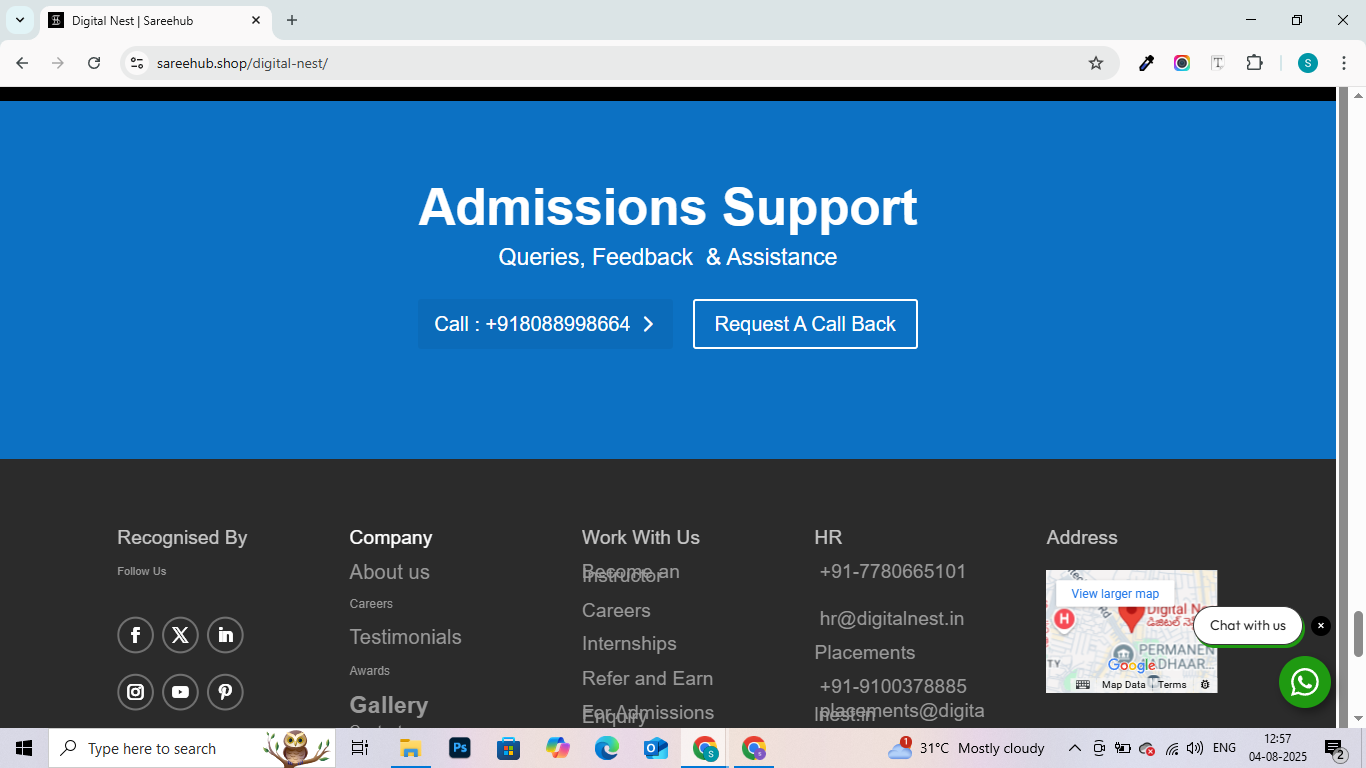Bookmark this page with star icon
The width and height of the screenshot is (1366, 768).
[x=1096, y=63]
